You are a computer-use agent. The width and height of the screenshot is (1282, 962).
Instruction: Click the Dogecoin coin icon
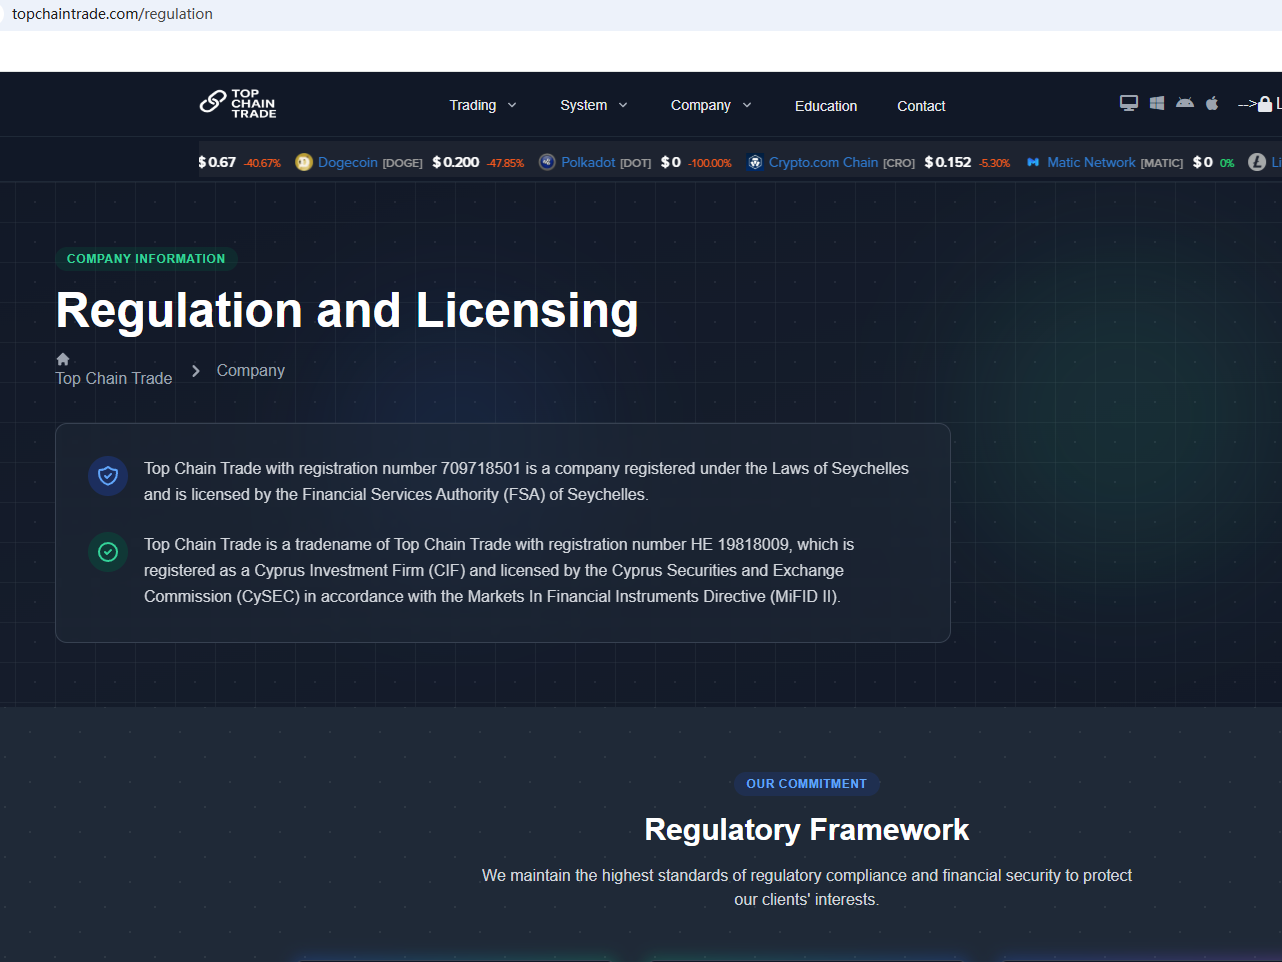[x=304, y=162]
